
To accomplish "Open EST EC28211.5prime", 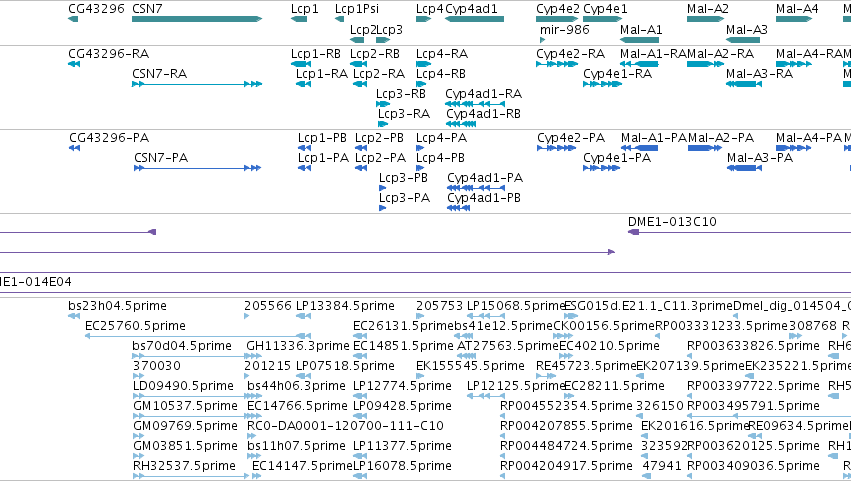I will [x=614, y=385].
